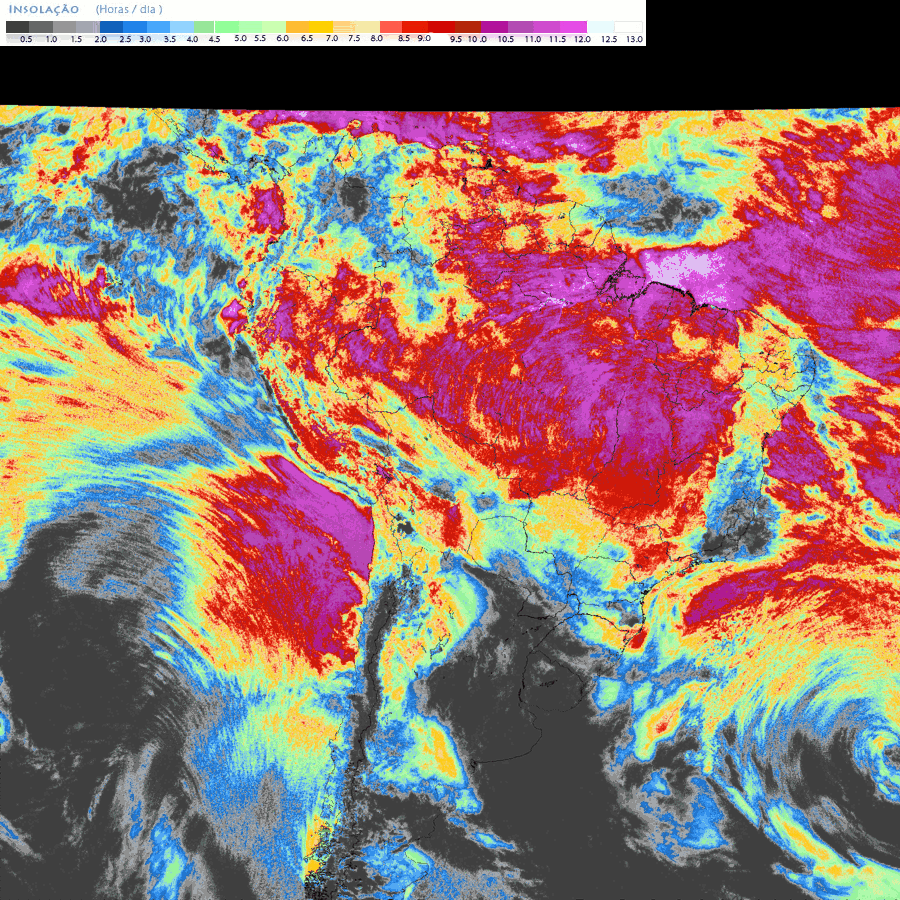Click the coral red legend swatch
This screenshot has height=900, width=900.
pos(391,27)
